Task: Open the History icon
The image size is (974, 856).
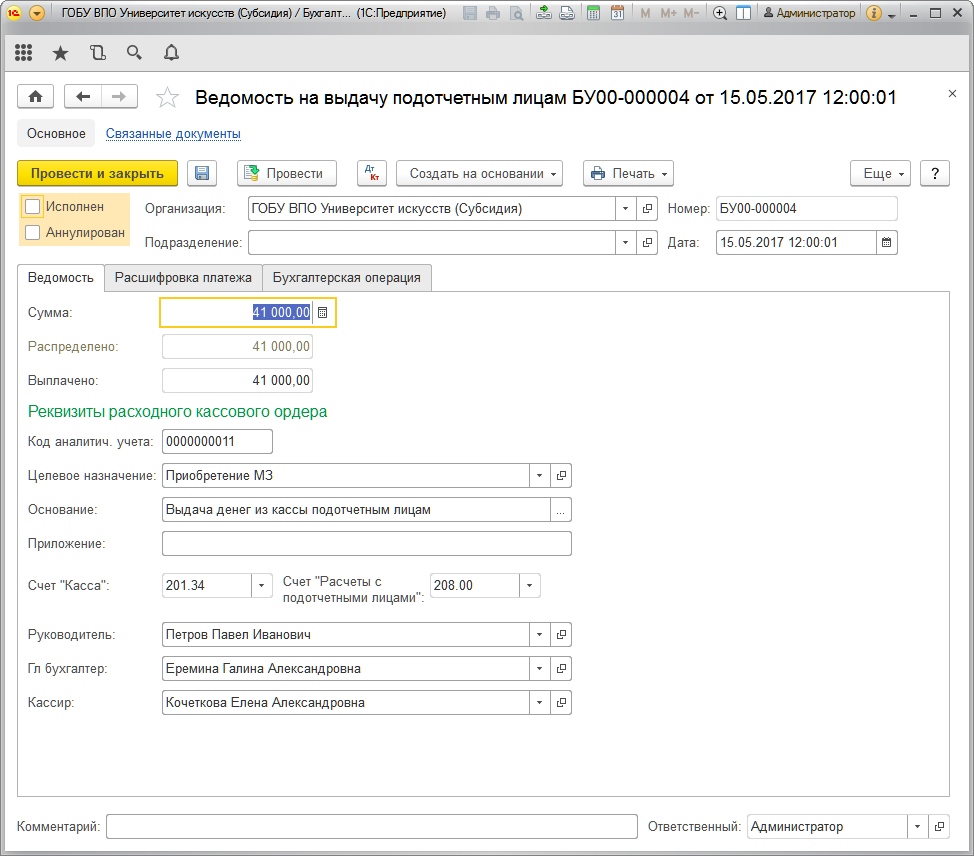Action: point(97,53)
